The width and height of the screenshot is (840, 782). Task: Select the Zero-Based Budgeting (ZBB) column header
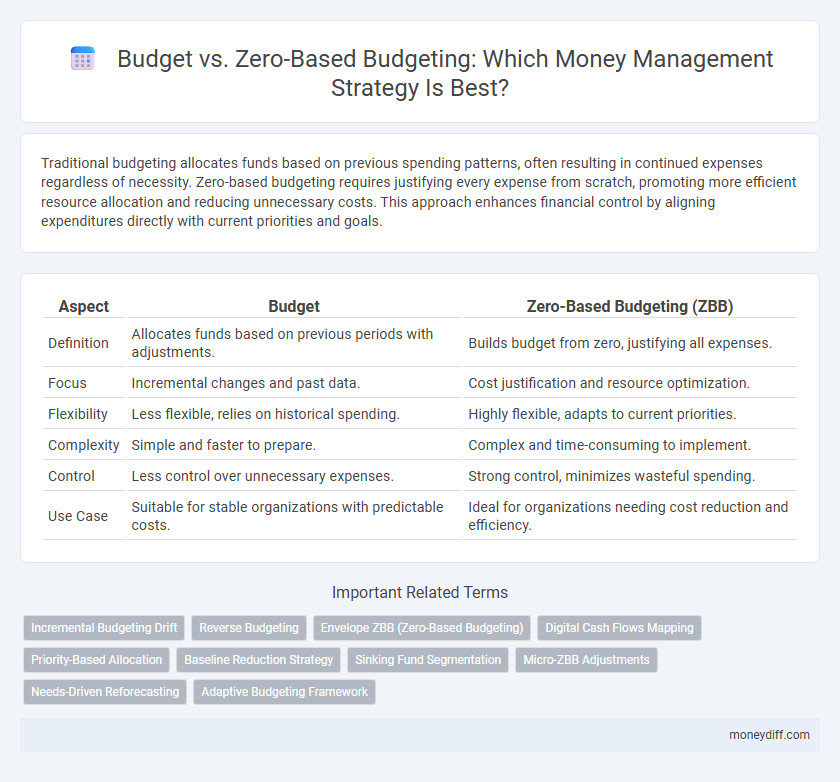630,307
